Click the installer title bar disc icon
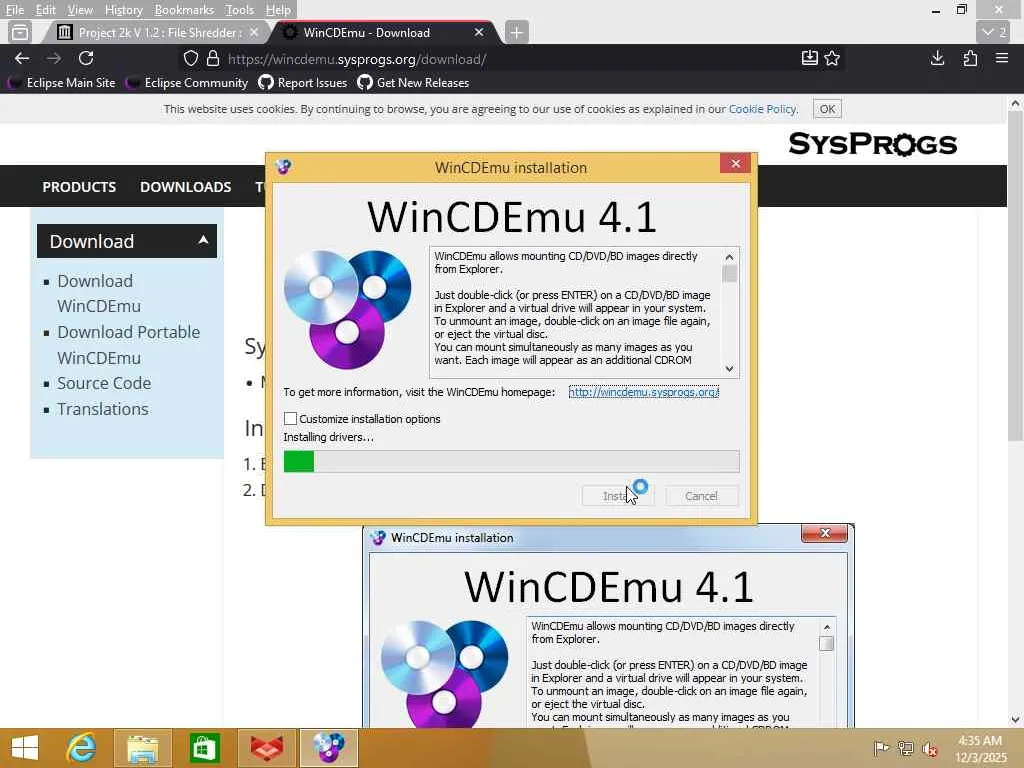Viewport: 1024px width, 768px height. [283, 167]
